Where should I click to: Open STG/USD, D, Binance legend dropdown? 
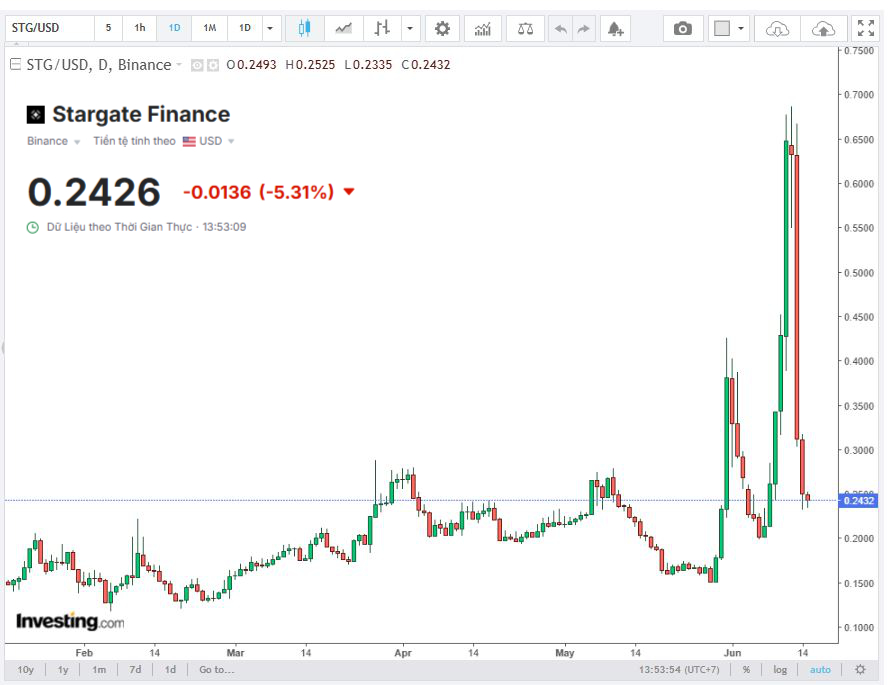[x=179, y=65]
